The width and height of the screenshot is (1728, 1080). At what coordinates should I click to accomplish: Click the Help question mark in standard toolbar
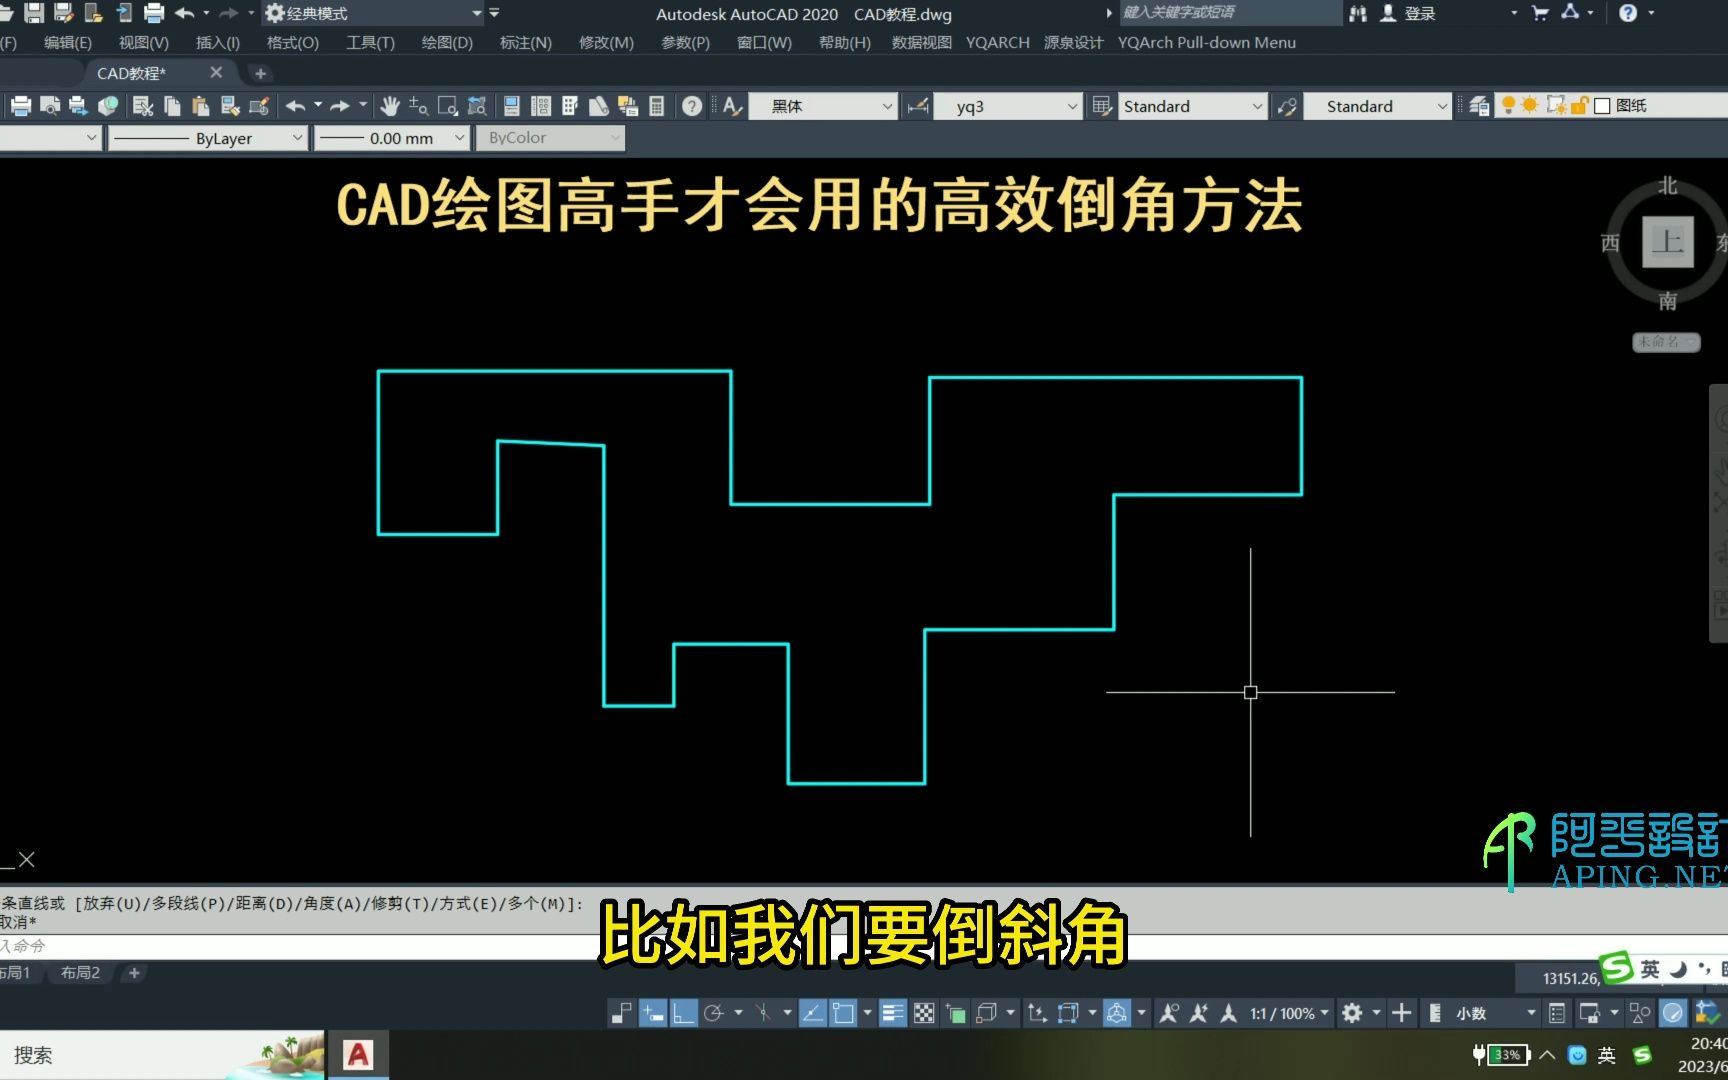[x=691, y=106]
